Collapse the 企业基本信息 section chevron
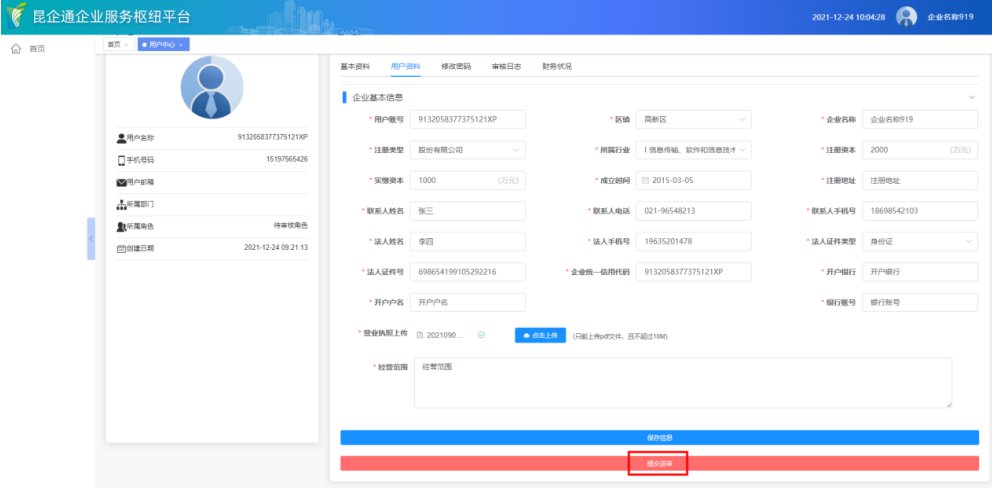This screenshot has height=488, width=992. point(972,97)
